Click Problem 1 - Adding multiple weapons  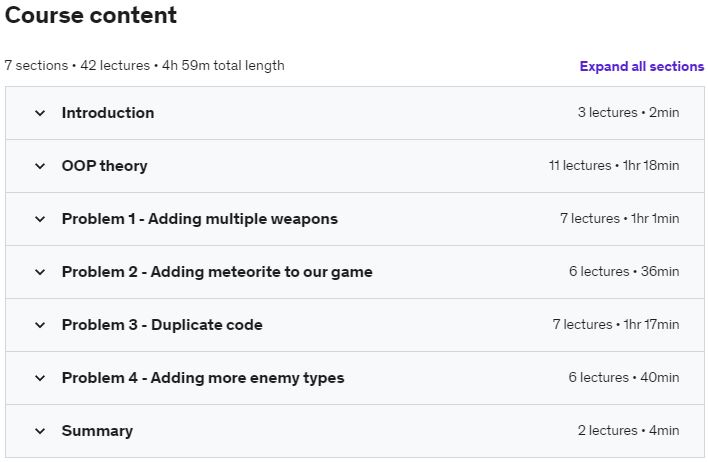click(199, 219)
